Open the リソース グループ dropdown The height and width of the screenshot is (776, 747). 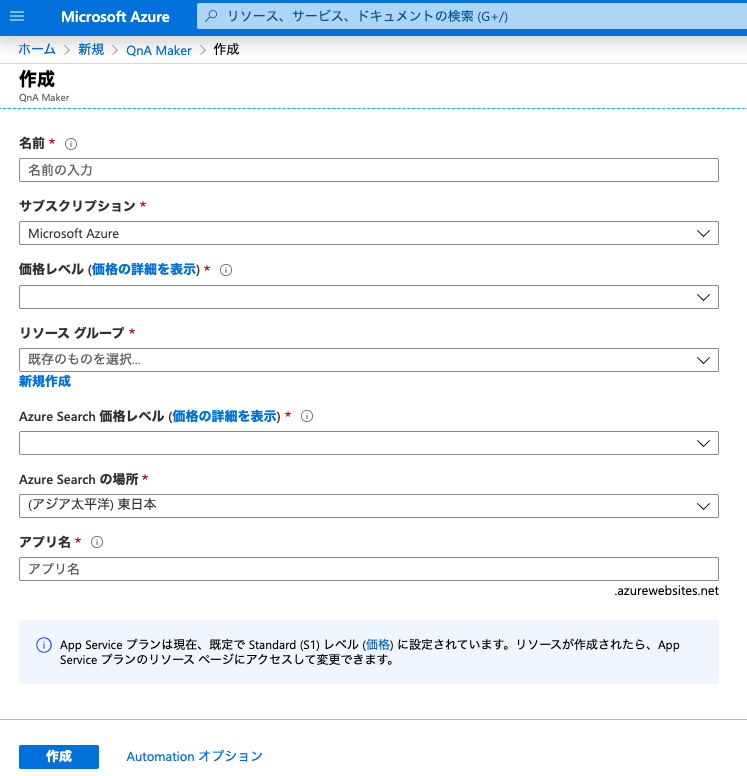click(369, 360)
